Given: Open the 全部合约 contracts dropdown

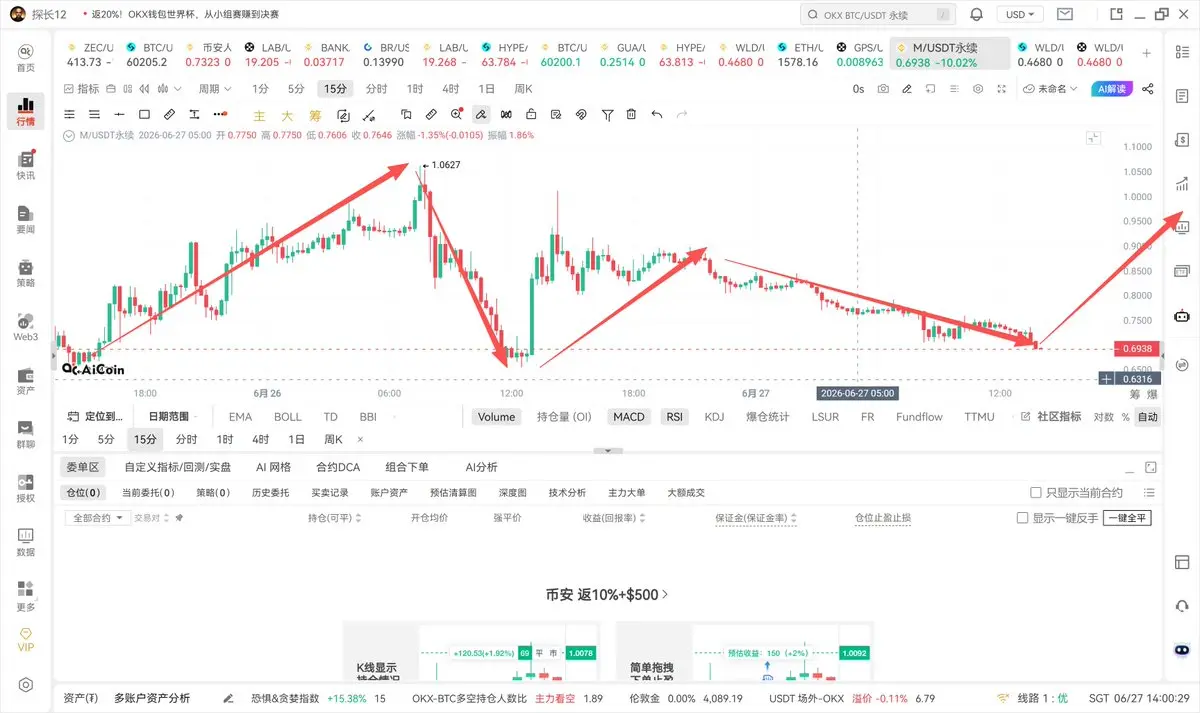Looking at the screenshot, I should pos(97,518).
